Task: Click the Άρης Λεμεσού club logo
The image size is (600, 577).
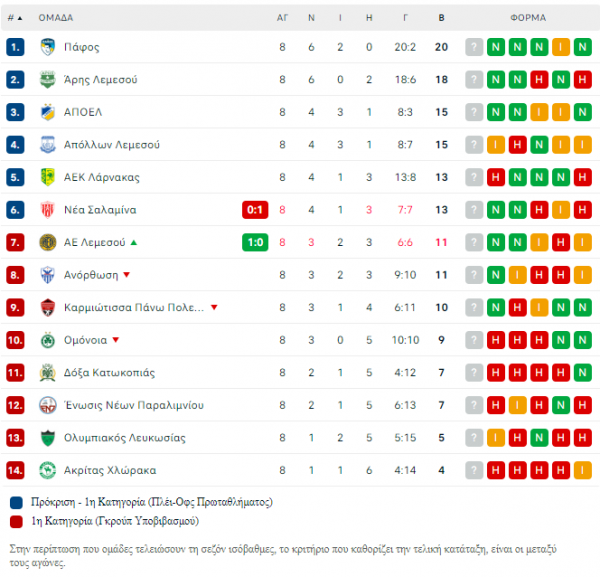Action: (x=47, y=80)
